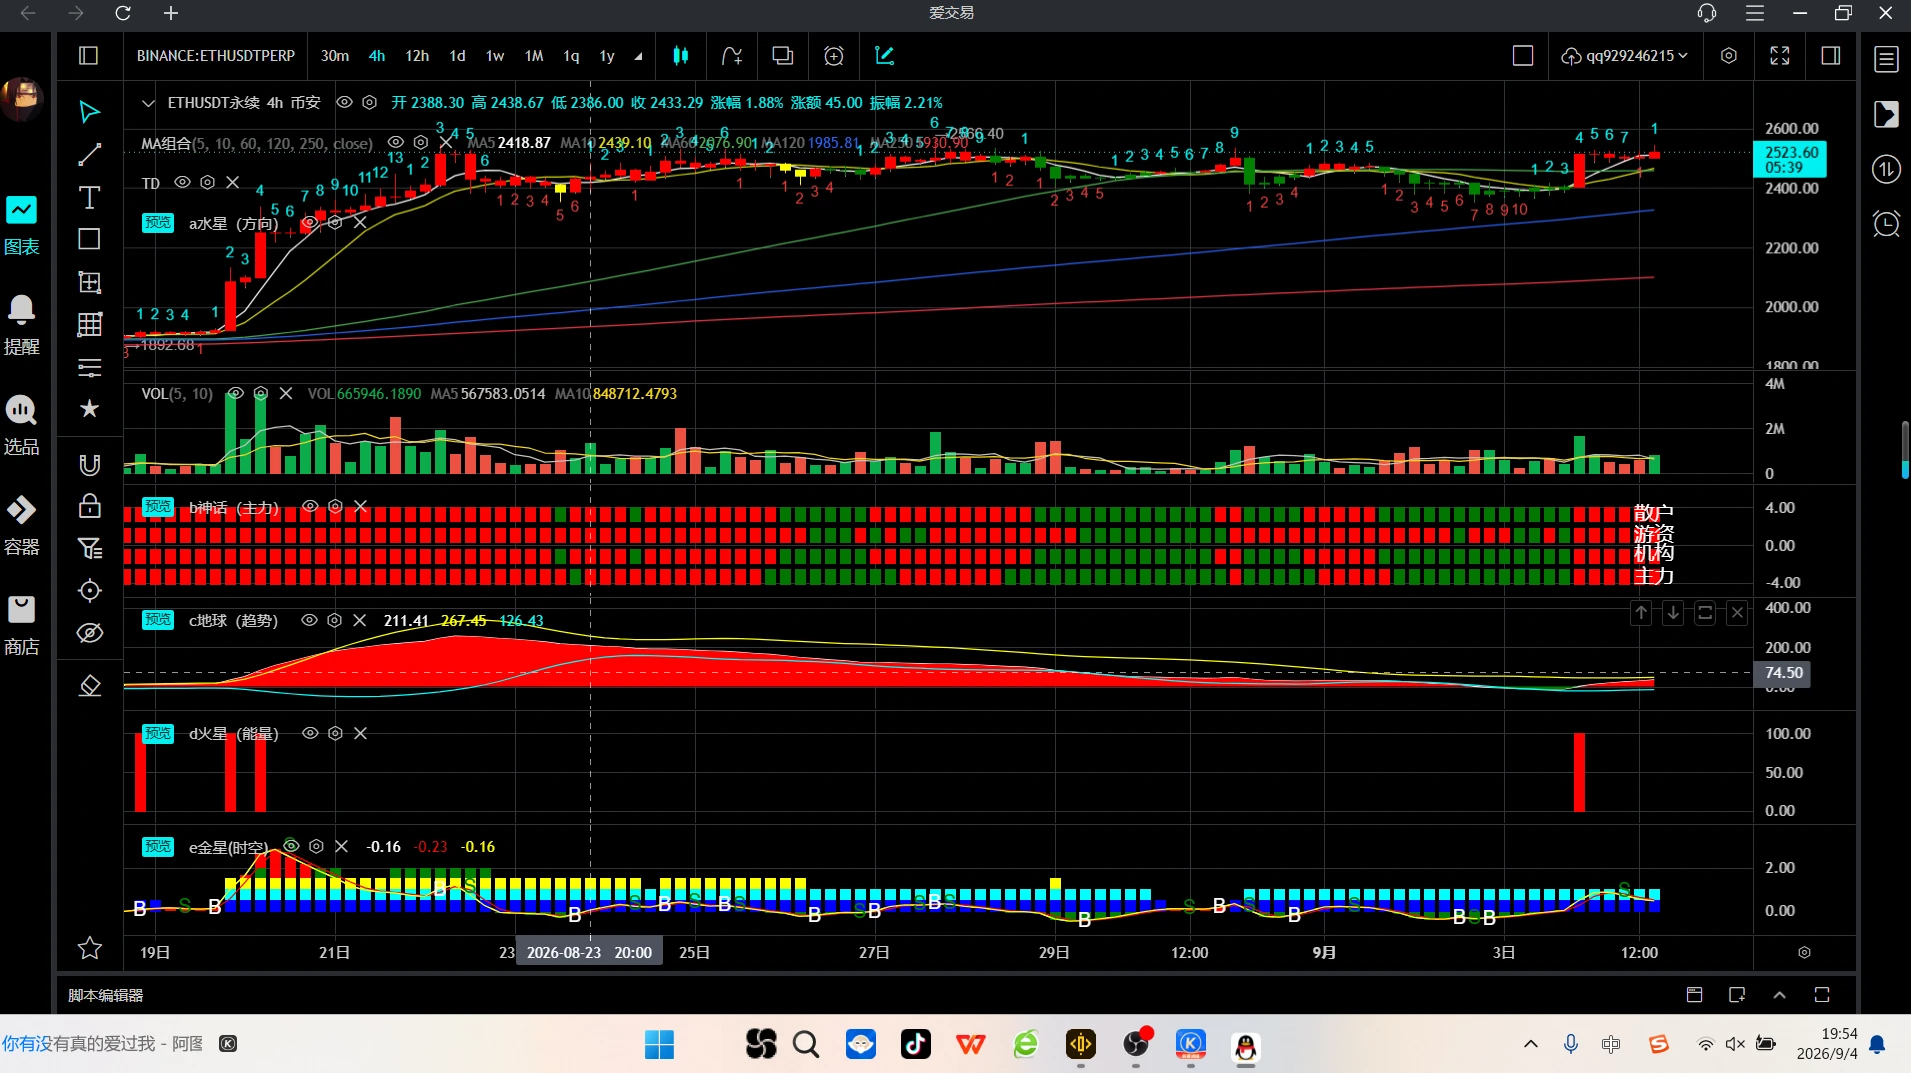Viewport: 1911px width, 1073px height.
Task: Open the QQ penguin taskbar app
Action: coord(1245,1046)
